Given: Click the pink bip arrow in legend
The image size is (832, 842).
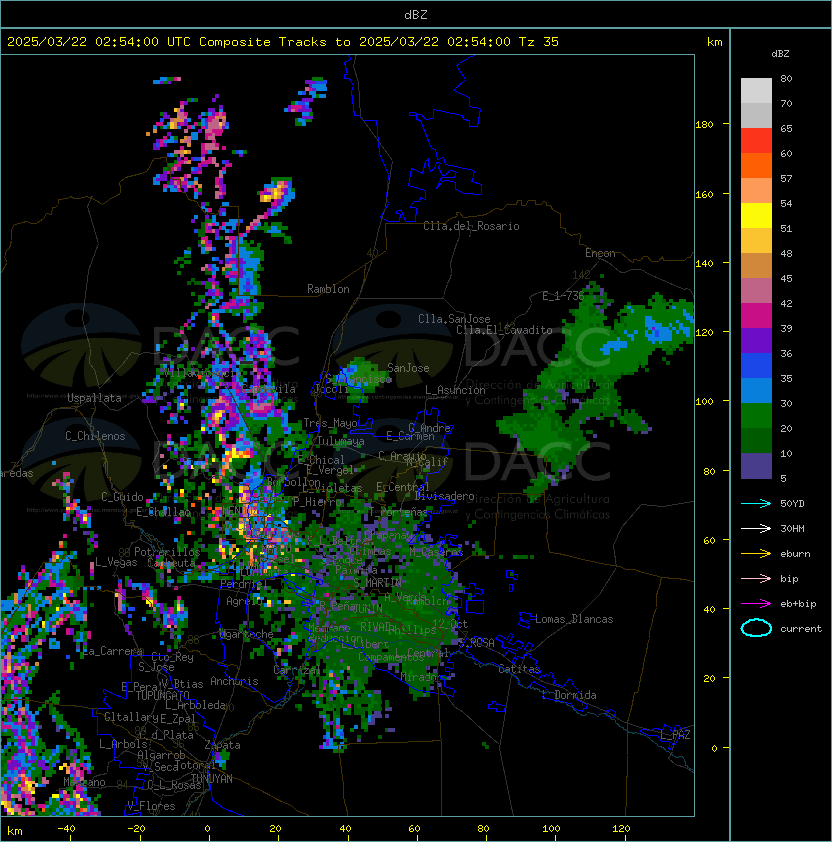Looking at the screenshot, I should [756, 578].
